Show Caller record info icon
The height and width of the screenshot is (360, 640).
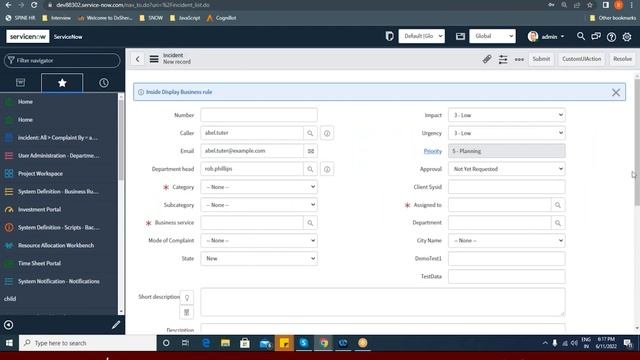[x=327, y=133]
